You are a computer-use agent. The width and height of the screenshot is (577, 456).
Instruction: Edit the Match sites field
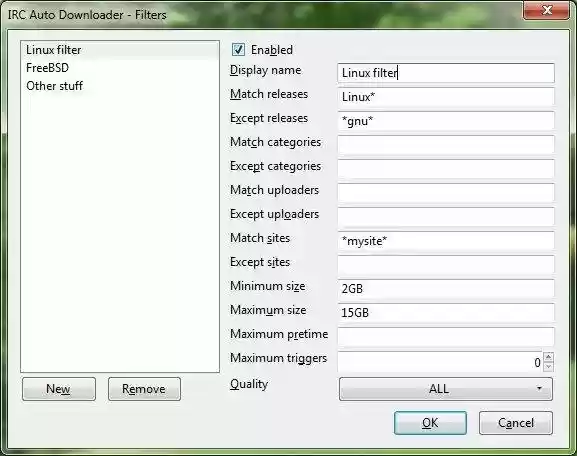446,241
